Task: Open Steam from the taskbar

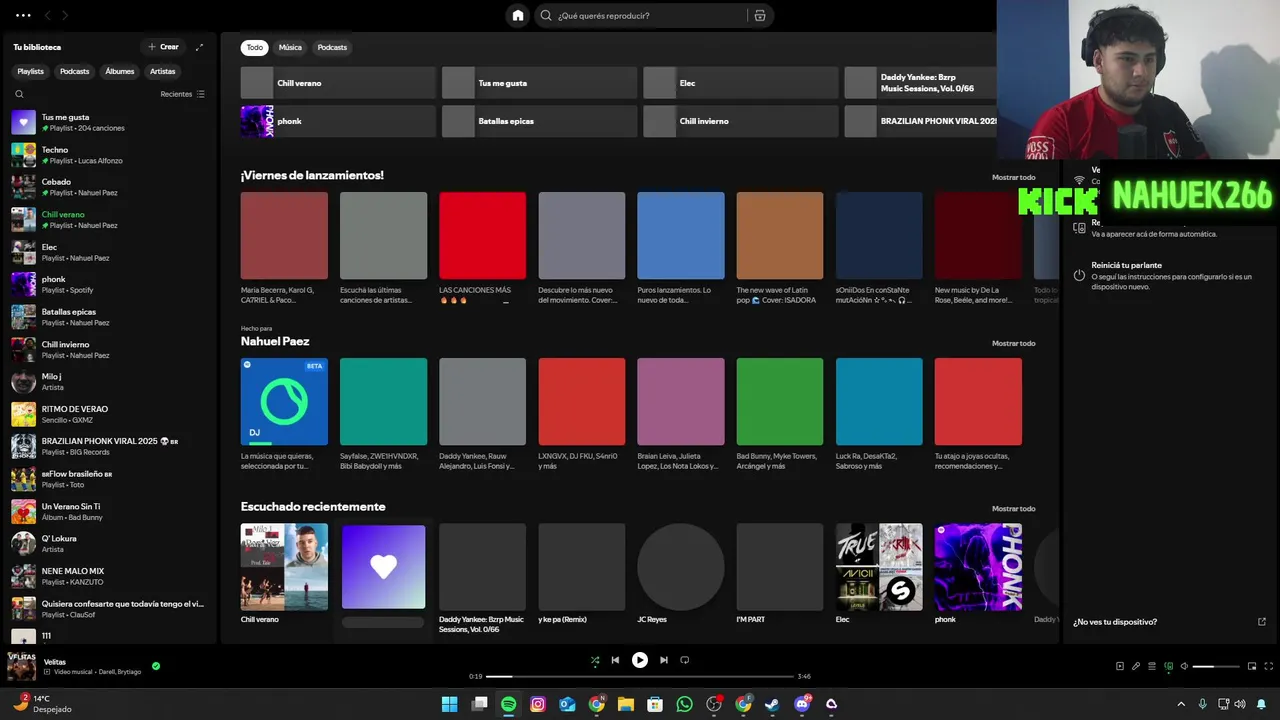Action: [x=772, y=704]
